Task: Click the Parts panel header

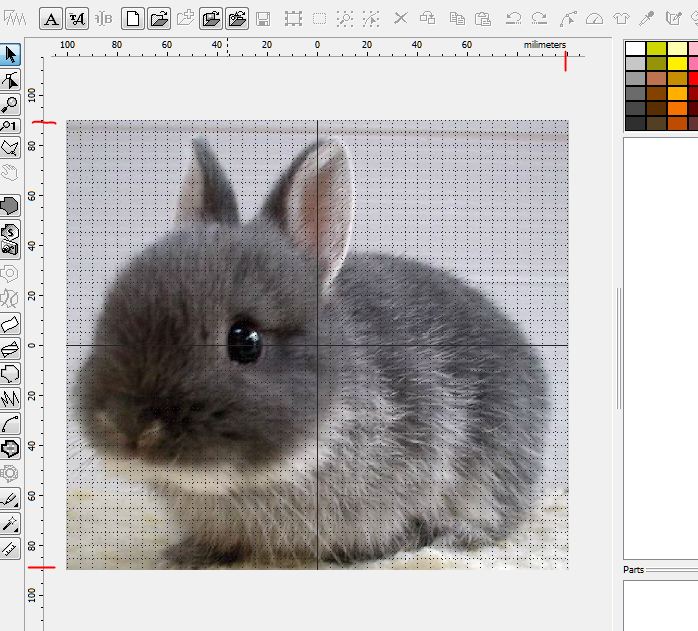Action: (634, 570)
